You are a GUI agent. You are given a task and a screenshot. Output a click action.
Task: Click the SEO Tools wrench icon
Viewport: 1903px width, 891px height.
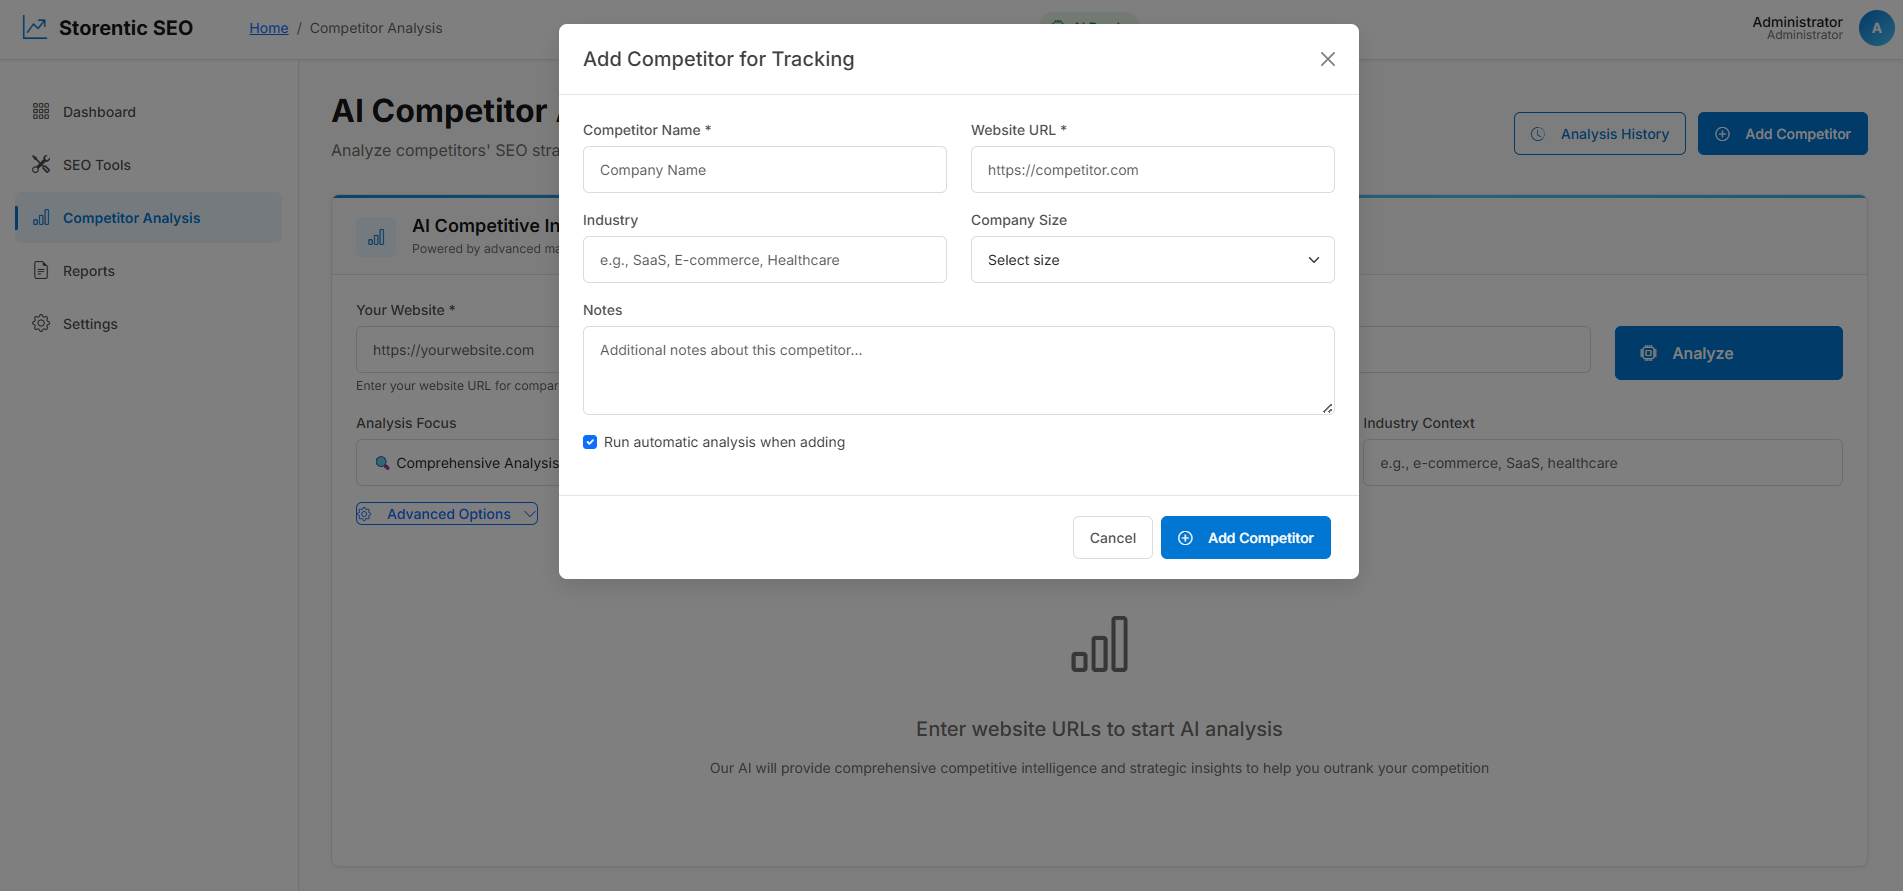41,164
